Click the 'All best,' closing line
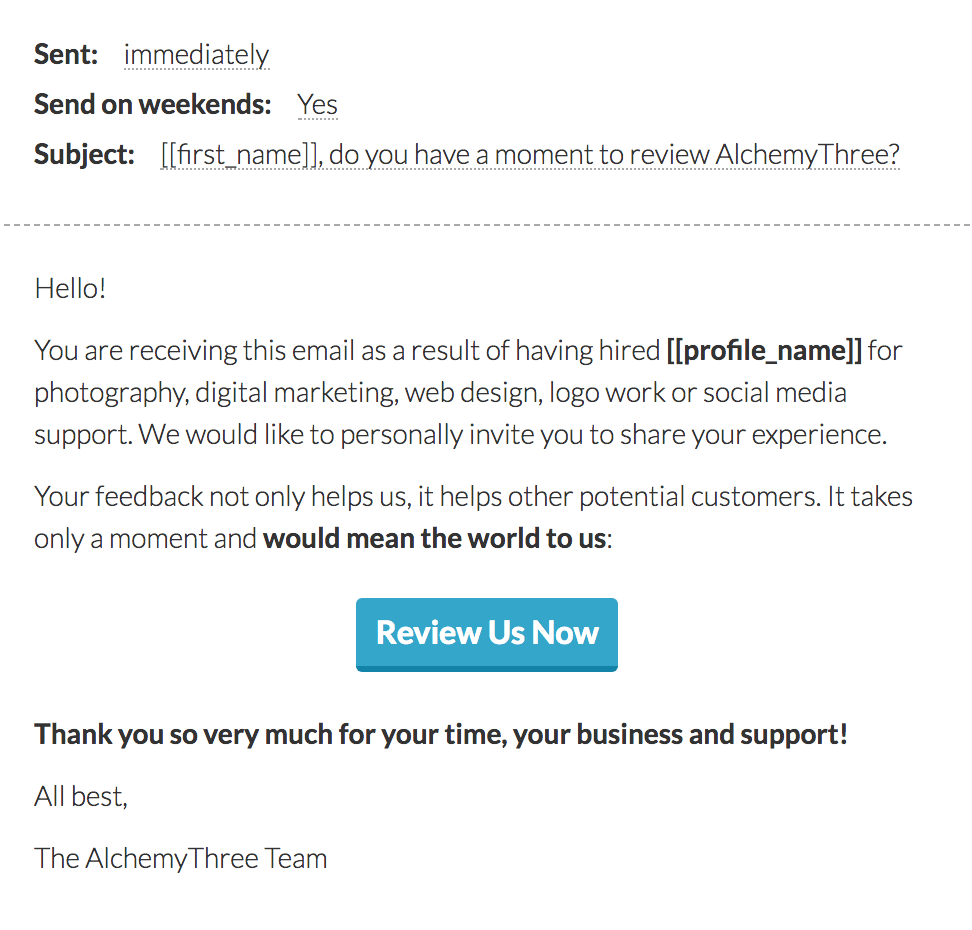The image size is (972, 930). 81,796
